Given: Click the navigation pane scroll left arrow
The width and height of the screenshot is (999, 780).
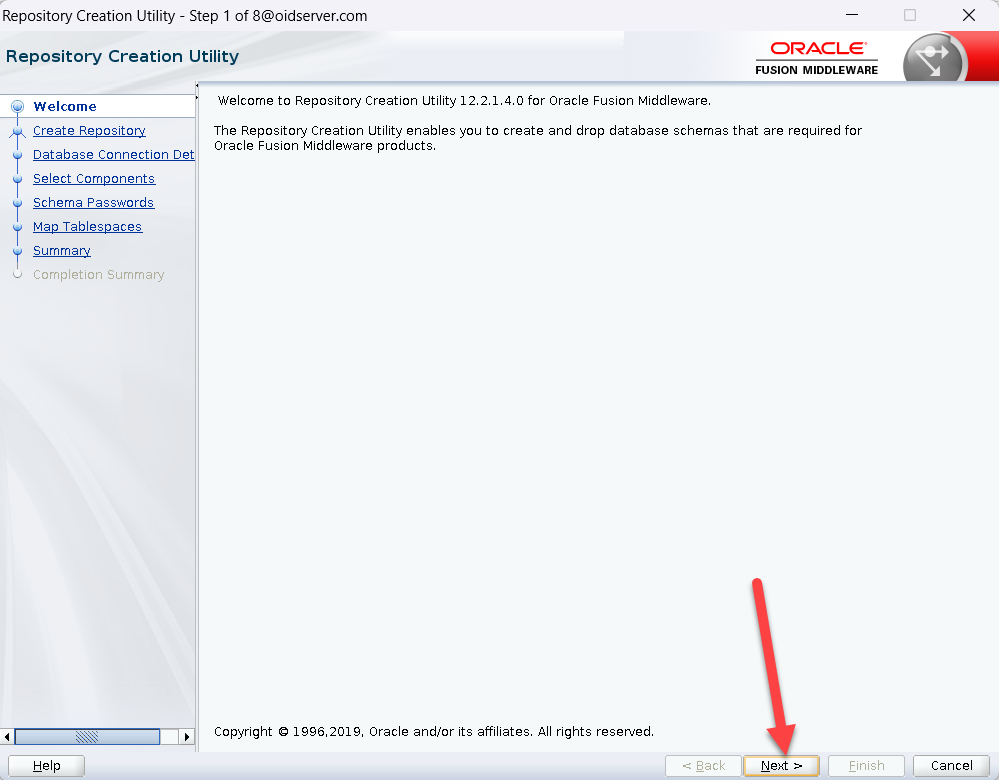Looking at the screenshot, I should 7,737.
